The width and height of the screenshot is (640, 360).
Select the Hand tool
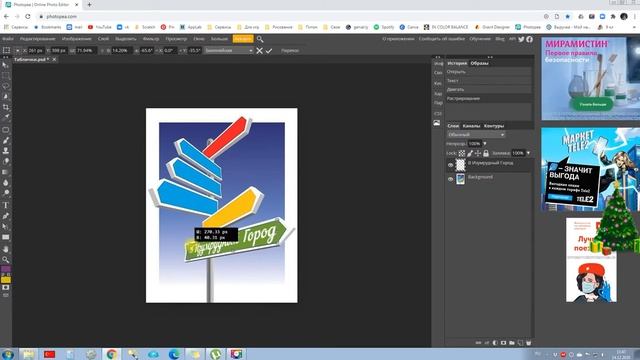[x=6, y=249]
